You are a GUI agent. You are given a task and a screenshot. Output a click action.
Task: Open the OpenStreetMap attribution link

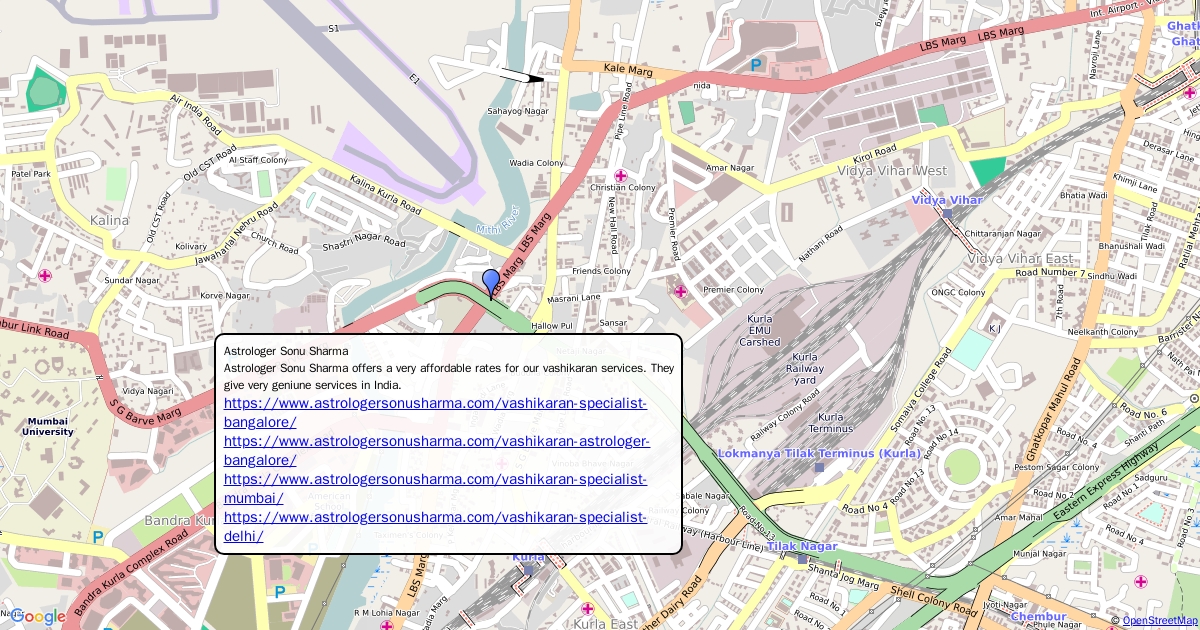[x=1159, y=621]
